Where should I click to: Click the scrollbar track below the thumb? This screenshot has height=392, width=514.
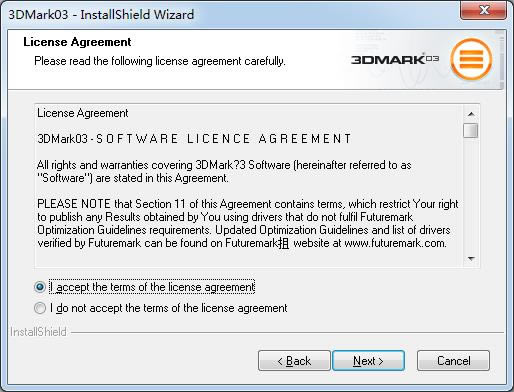[471, 195]
